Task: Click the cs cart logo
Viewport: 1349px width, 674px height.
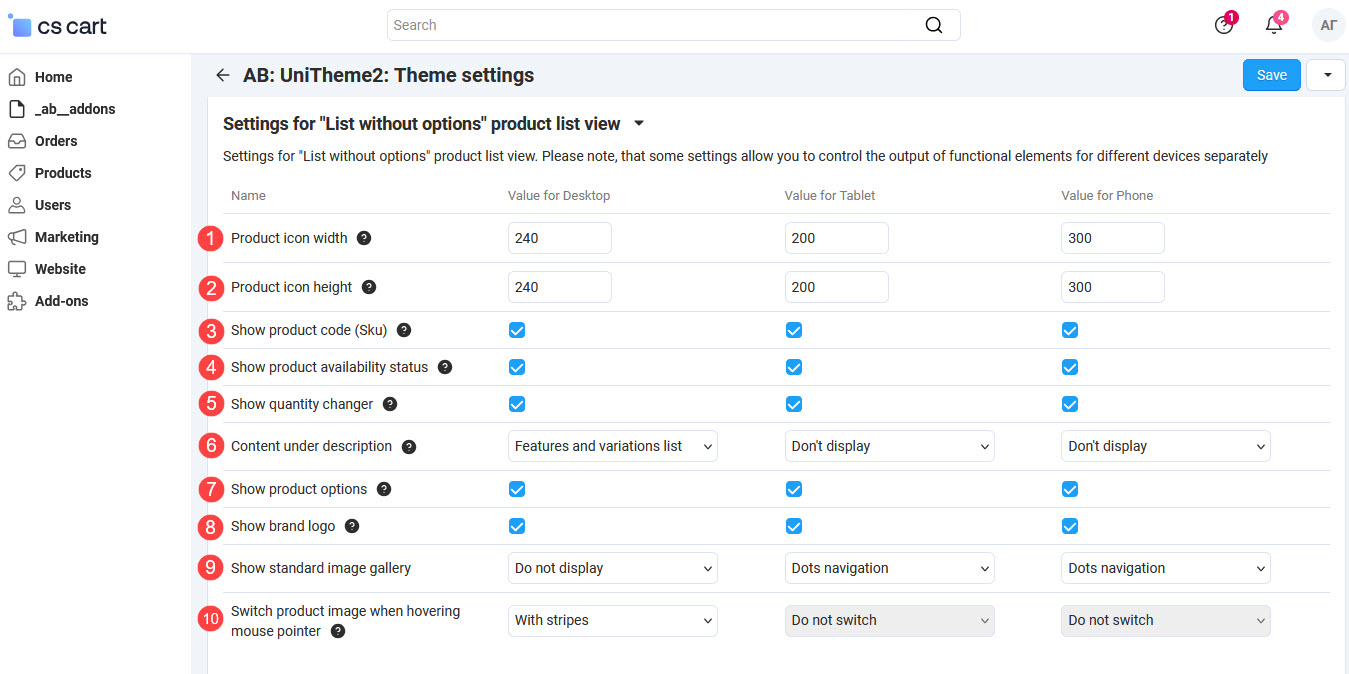Action: [58, 26]
